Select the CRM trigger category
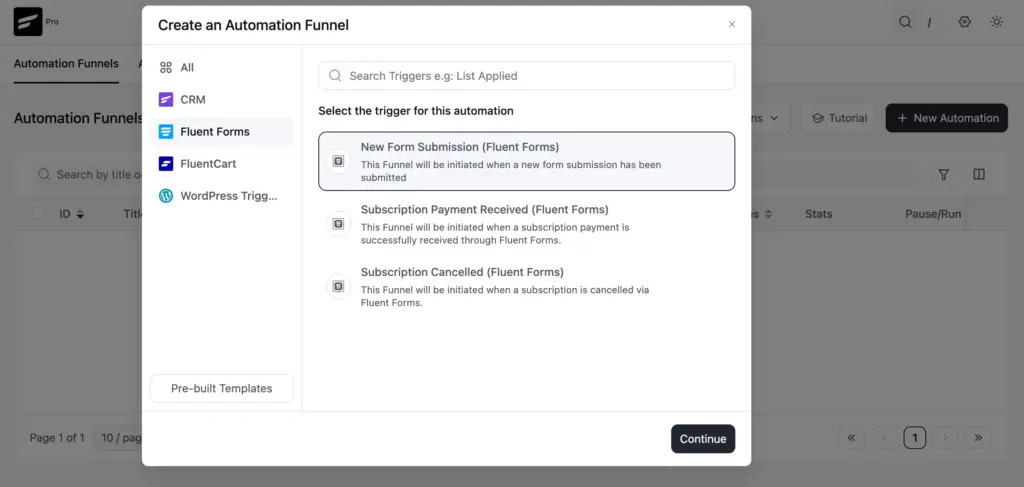The image size is (1024, 487). (221, 99)
